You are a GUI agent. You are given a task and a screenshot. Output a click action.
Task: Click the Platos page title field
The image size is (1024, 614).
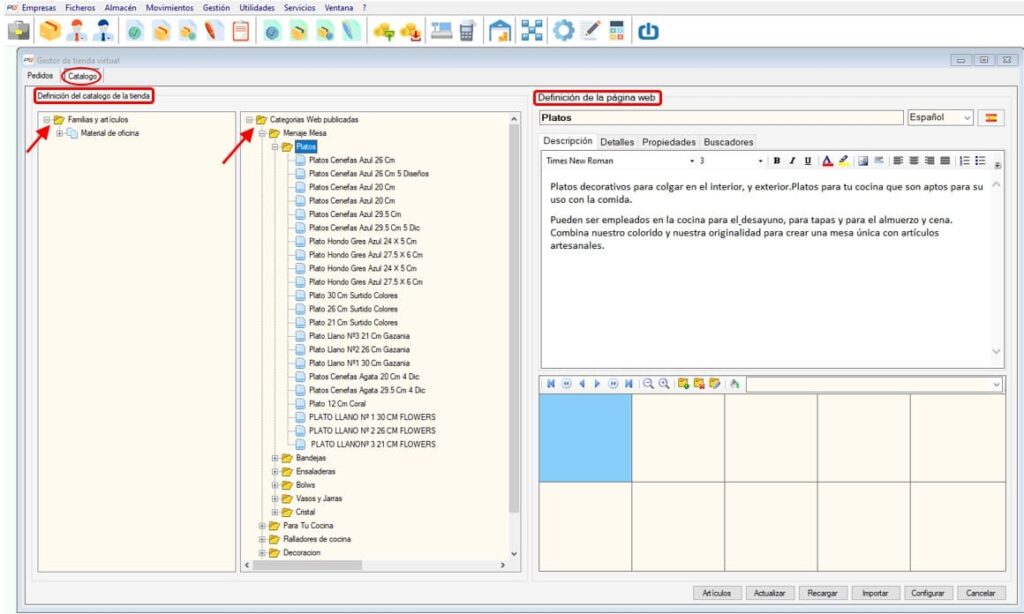pos(721,118)
